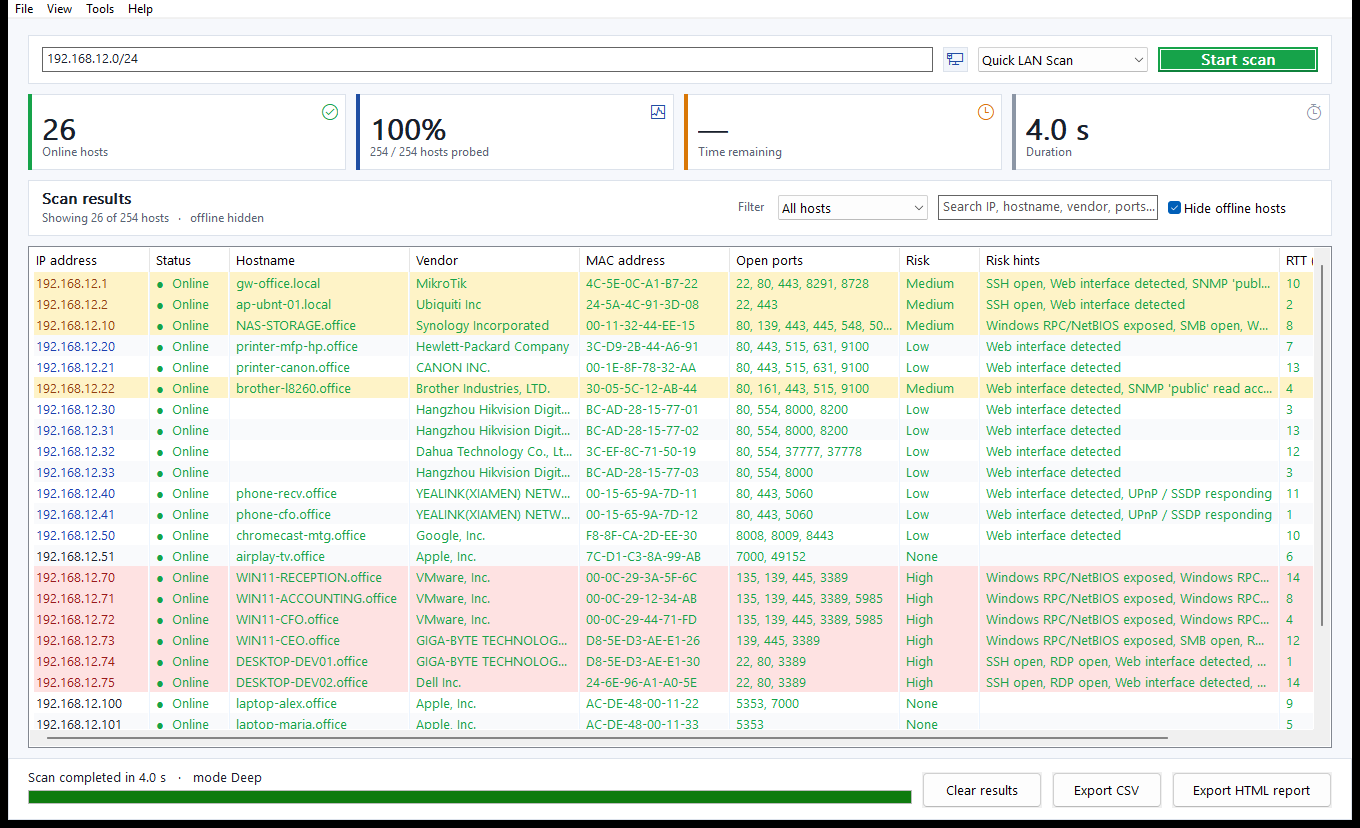Sort by the MAC address column header
Screen dimensions: 1360x828
[654, 260]
